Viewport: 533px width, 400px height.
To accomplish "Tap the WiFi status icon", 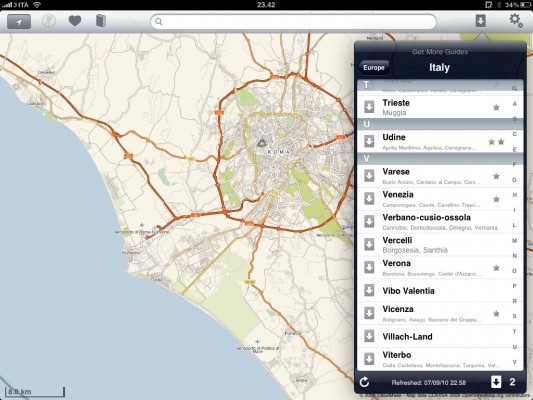I will [x=37, y=5].
